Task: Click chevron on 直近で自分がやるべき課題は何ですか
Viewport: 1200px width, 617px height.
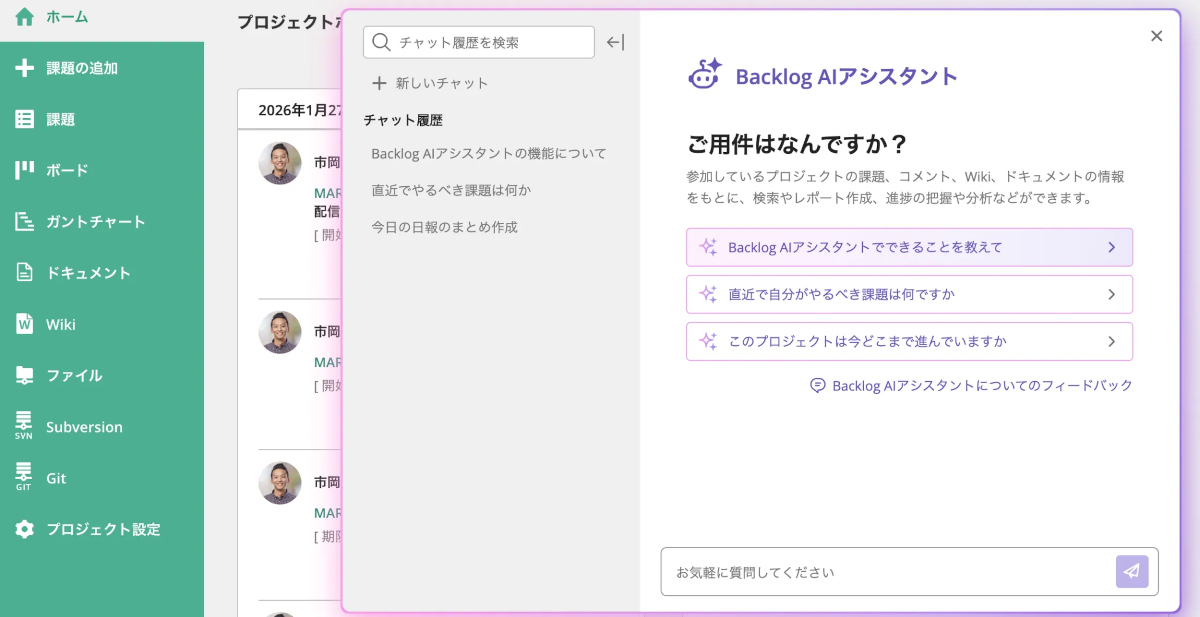Action: pos(1111,294)
